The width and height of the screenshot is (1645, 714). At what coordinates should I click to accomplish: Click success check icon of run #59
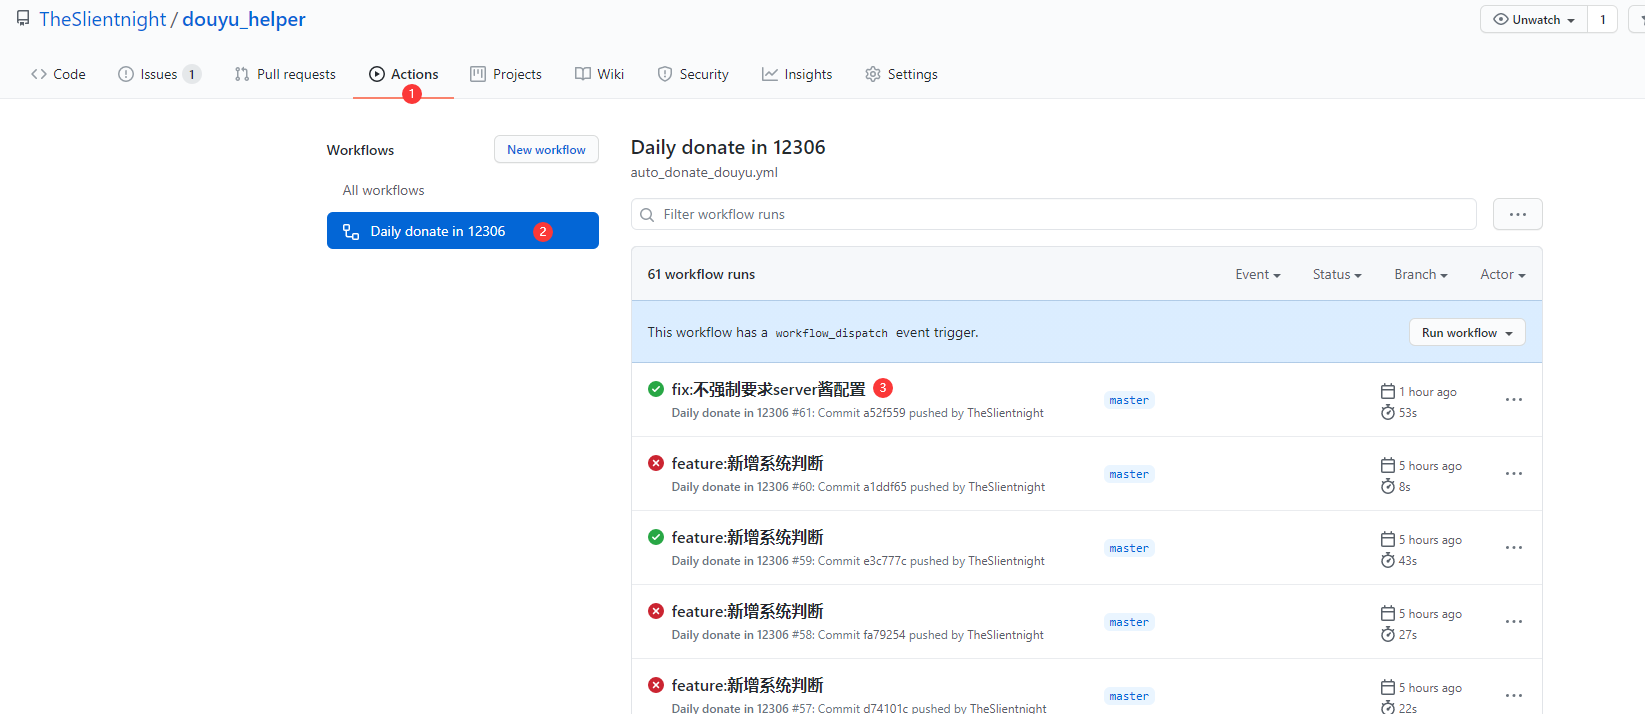point(656,537)
